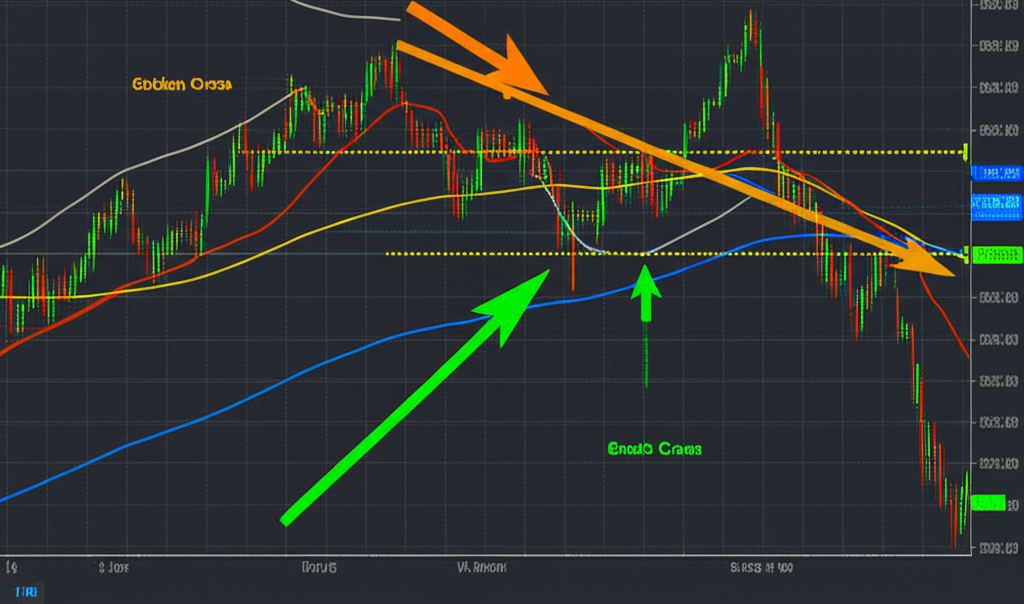1024x604 pixels.
Task: Select the yellow handle on lower dotted line
Action: click(x=965, y=254)
